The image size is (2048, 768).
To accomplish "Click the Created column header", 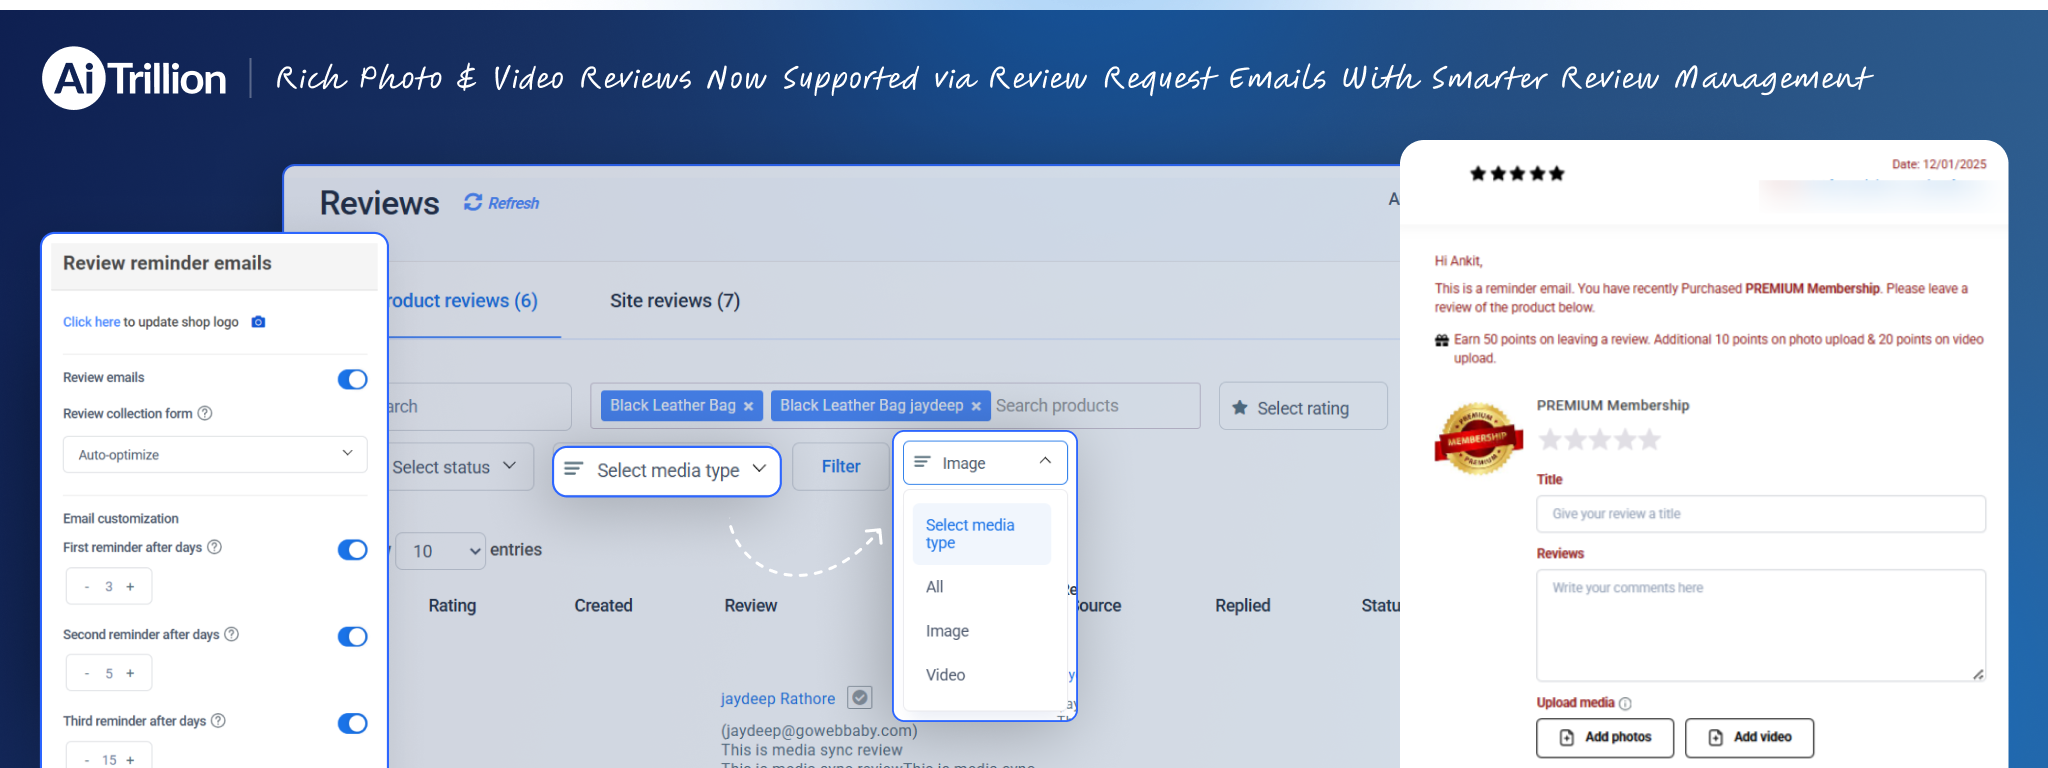I will 603,606.
